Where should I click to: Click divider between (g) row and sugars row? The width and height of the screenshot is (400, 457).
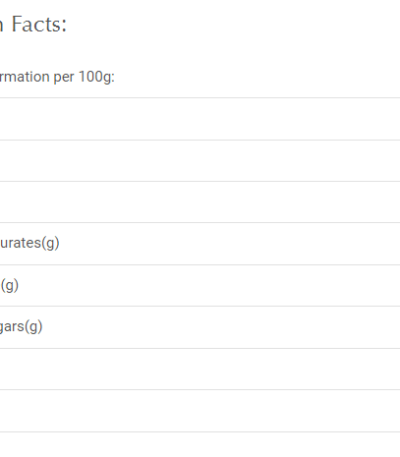[200, 306]
